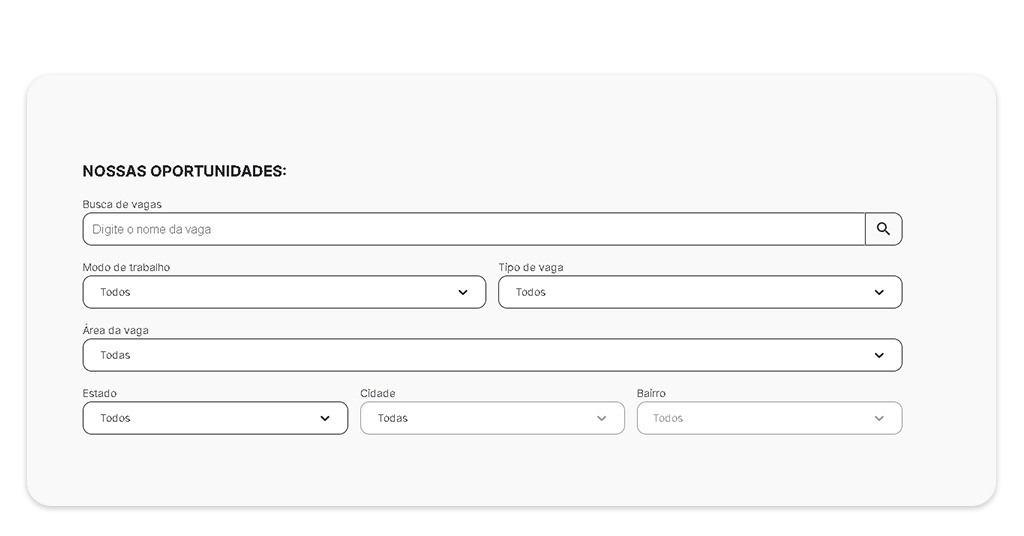Screen dimensions: 1024x536
Task: Expand the Tipo de vaga dropdown showing Todos
Action: [690, 292]
